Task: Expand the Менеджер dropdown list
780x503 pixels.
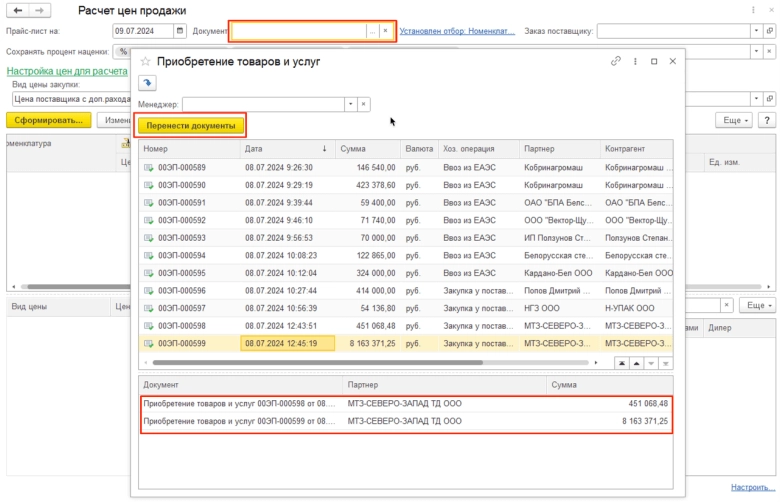Action: click(350, 103)
